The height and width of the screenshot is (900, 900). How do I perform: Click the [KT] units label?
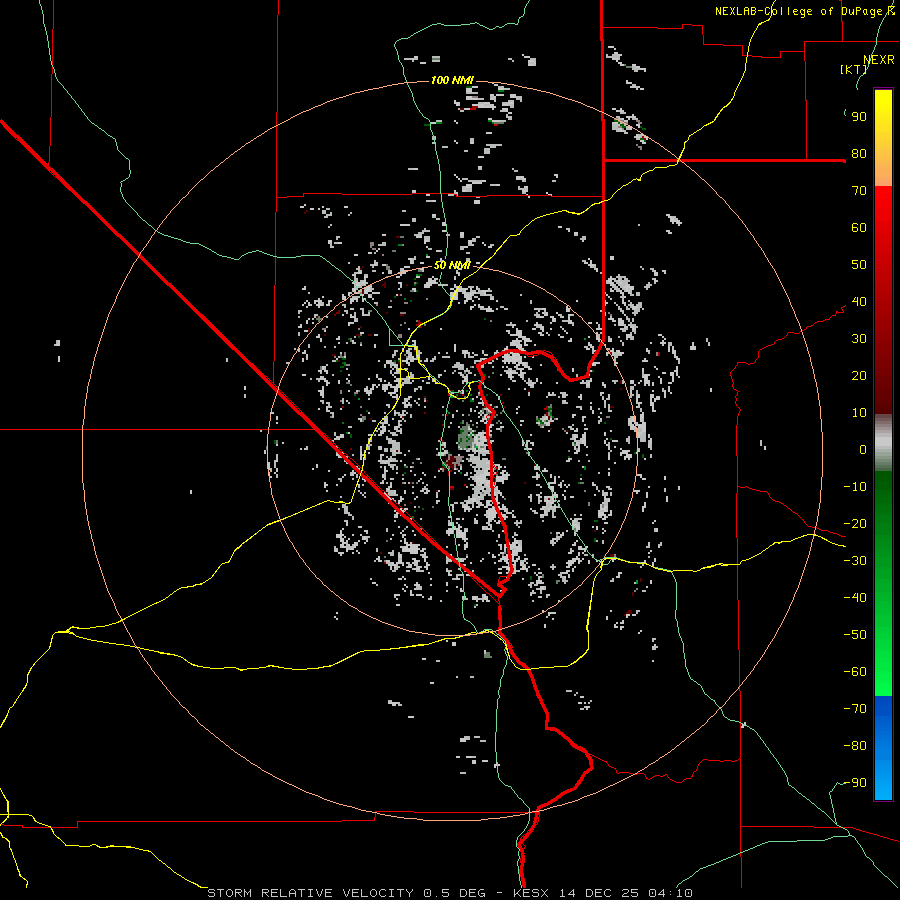853,69
